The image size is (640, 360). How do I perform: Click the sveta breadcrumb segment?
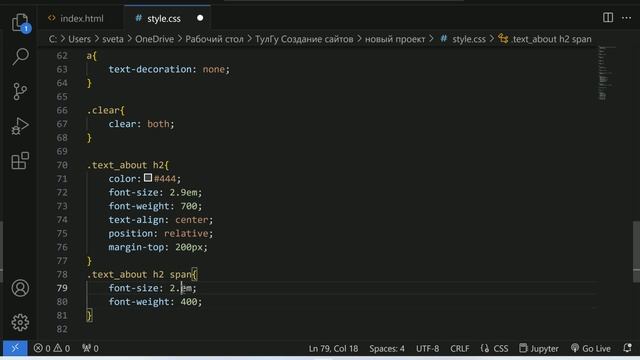113,39
